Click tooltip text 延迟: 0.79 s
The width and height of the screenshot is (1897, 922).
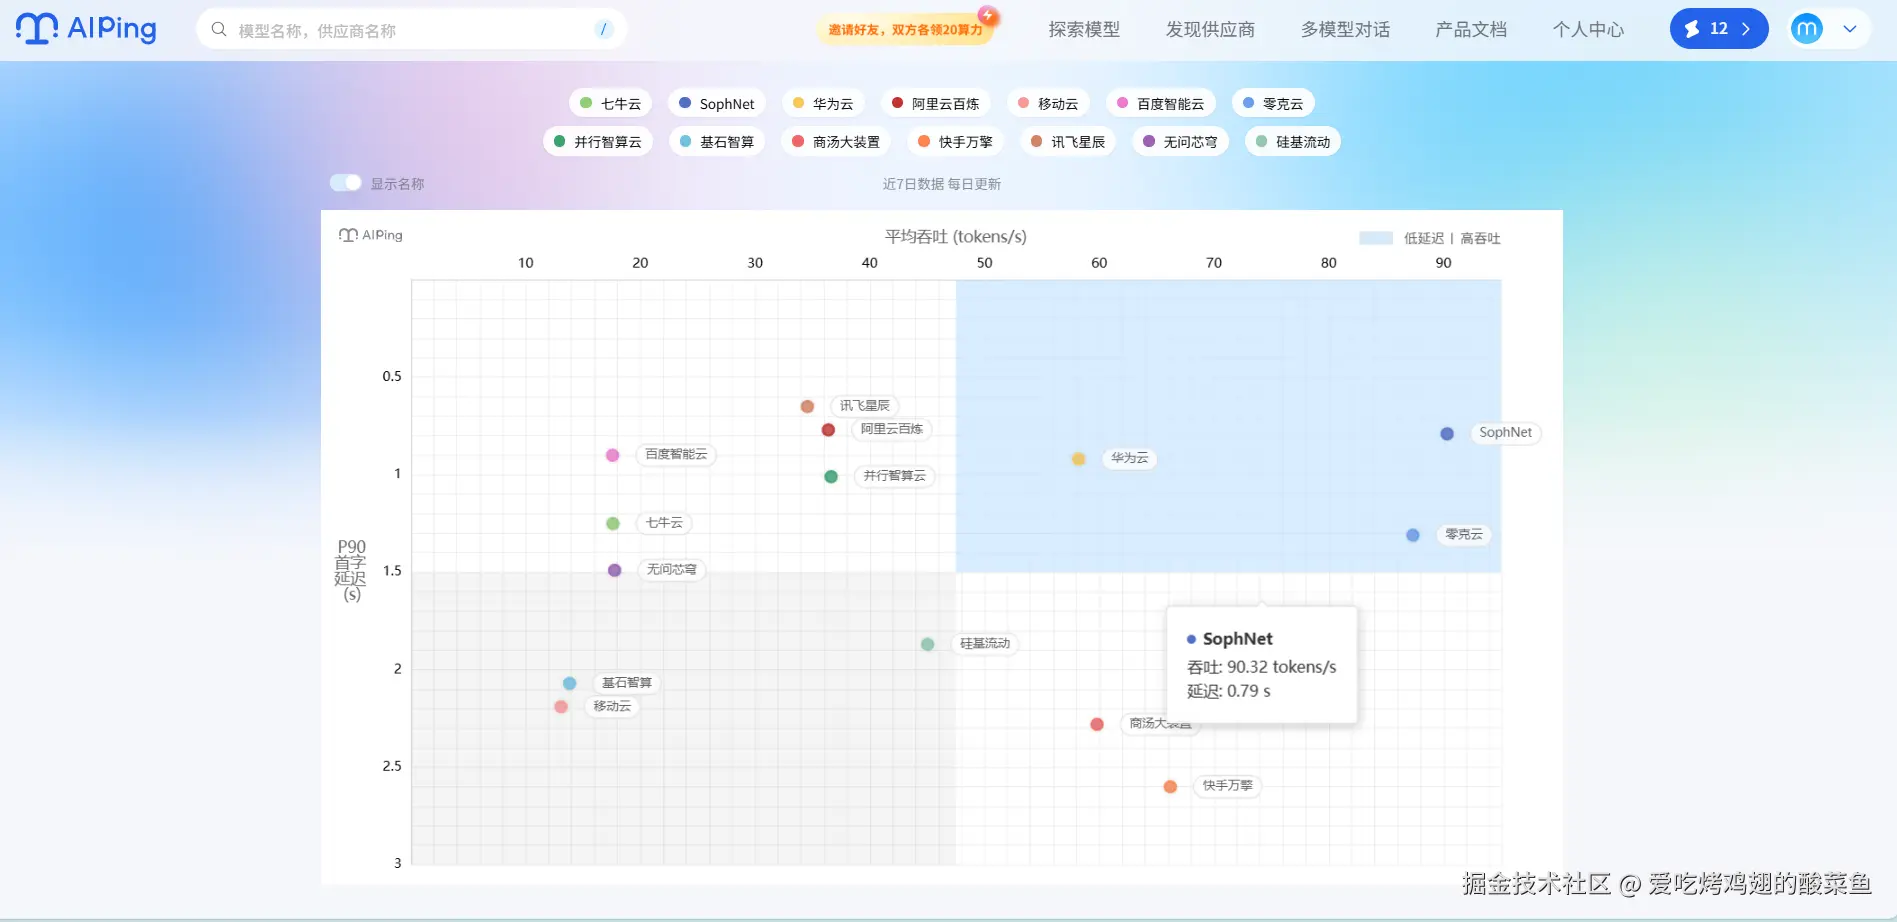coord(1228,691)
